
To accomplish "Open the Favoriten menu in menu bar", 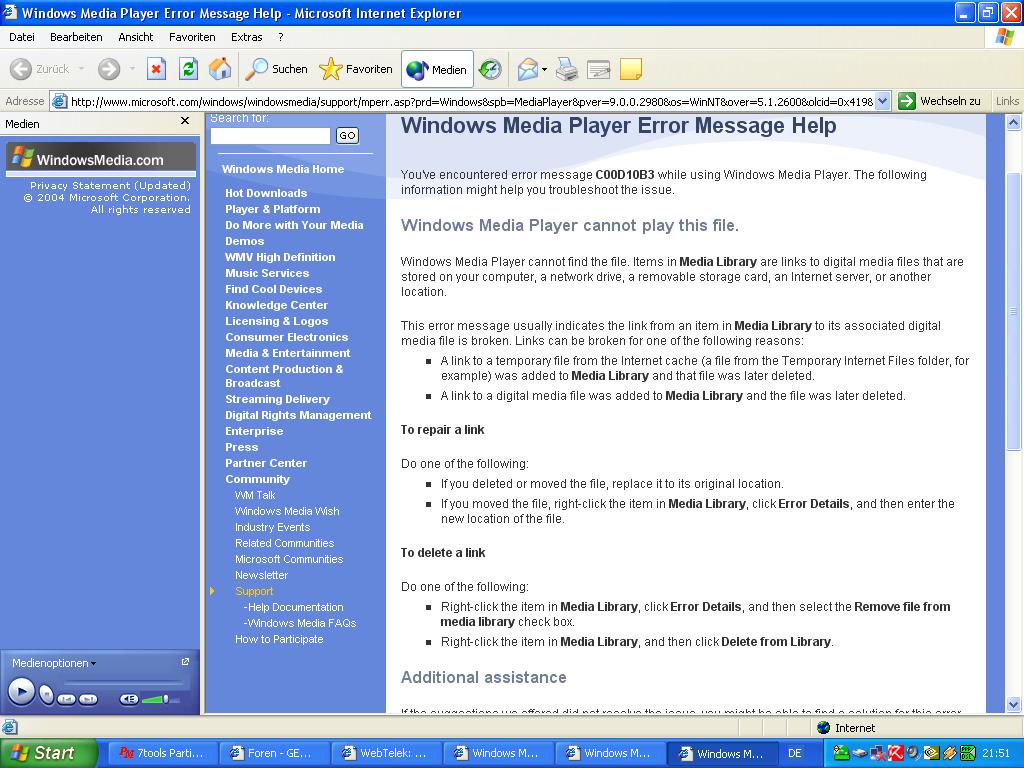I will (x=192, y=37).
